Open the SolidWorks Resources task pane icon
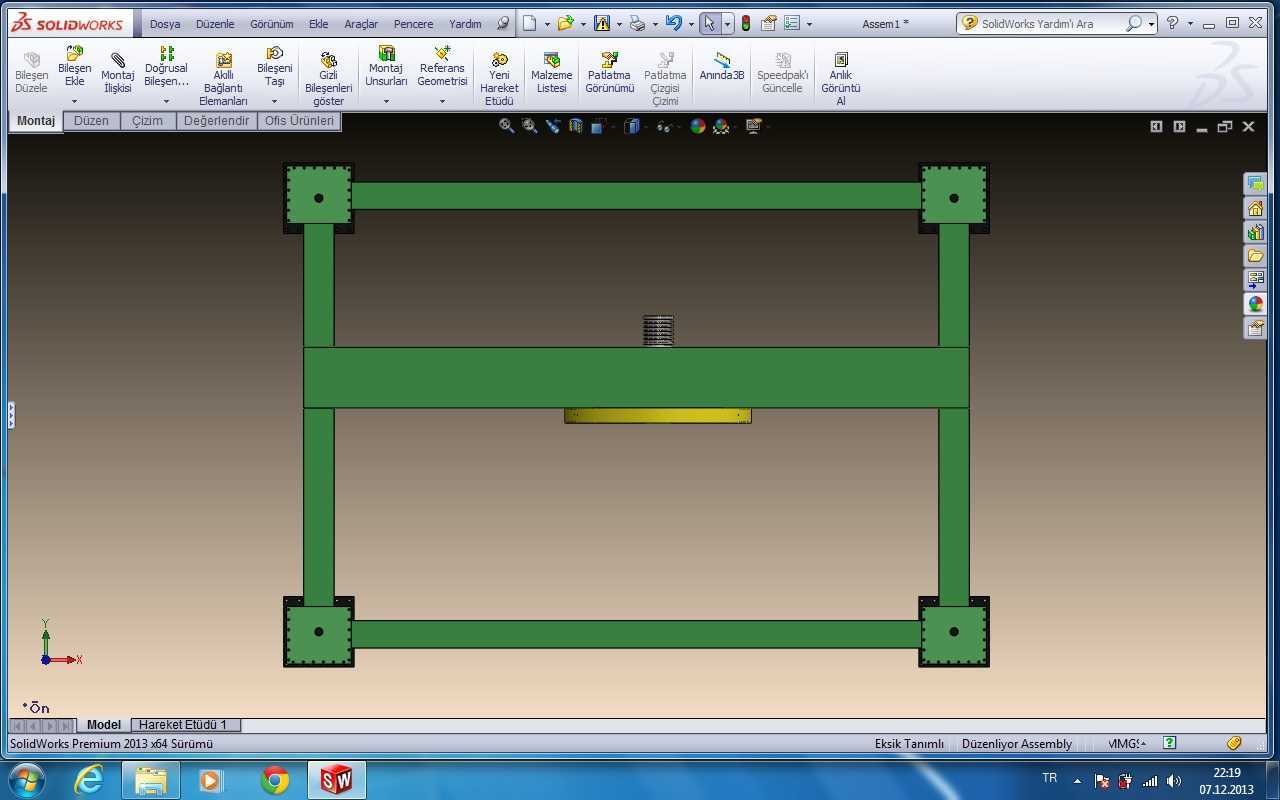 click(1255, 208)
